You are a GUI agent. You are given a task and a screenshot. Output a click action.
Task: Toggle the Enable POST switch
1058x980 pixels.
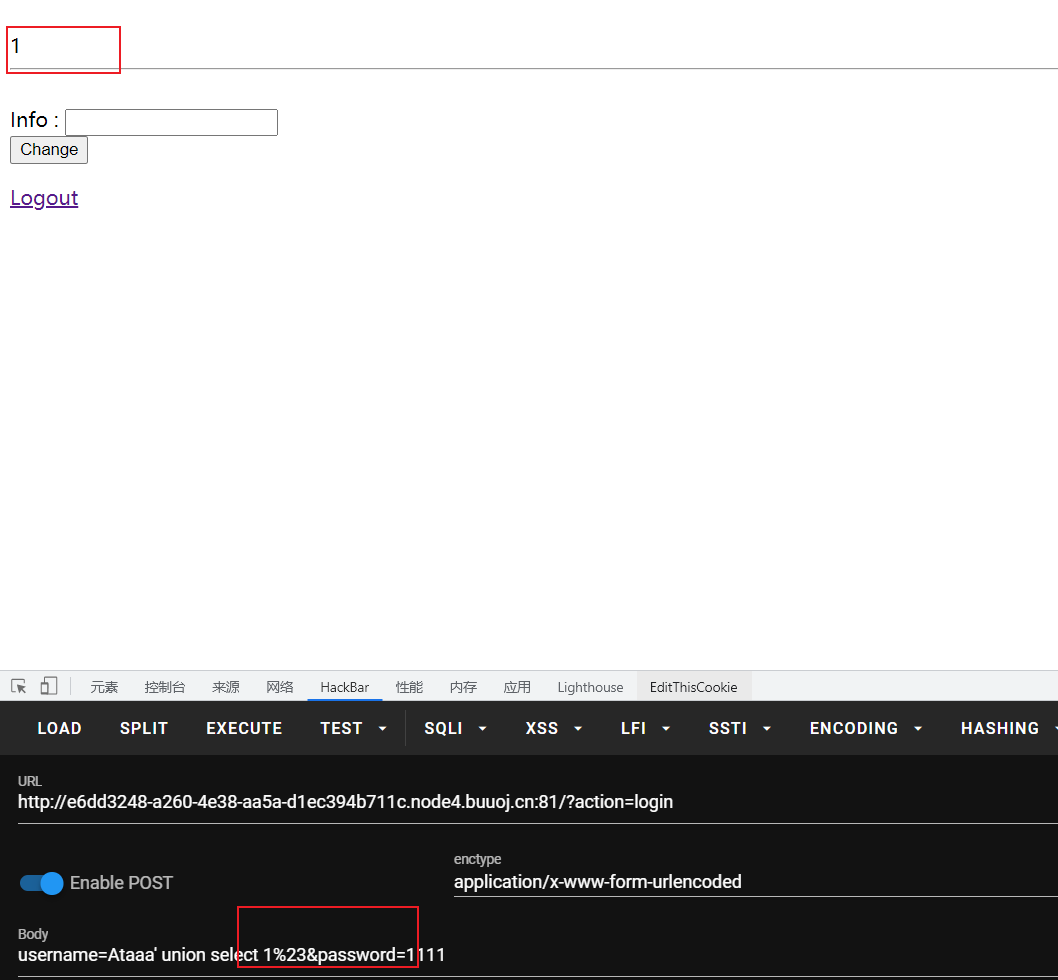click(x=42, y=883)
